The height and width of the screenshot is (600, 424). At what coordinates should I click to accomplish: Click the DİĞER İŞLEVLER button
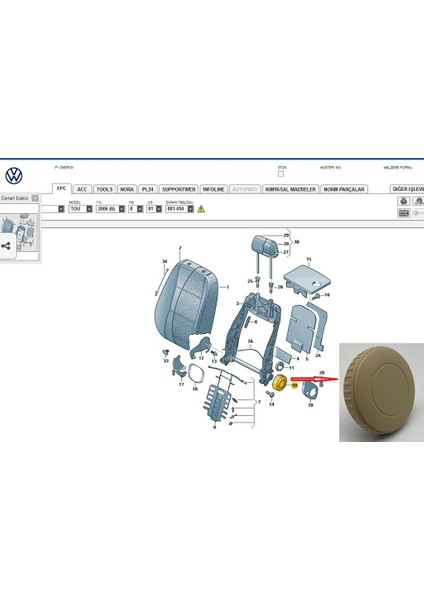(x=407, y=189)
